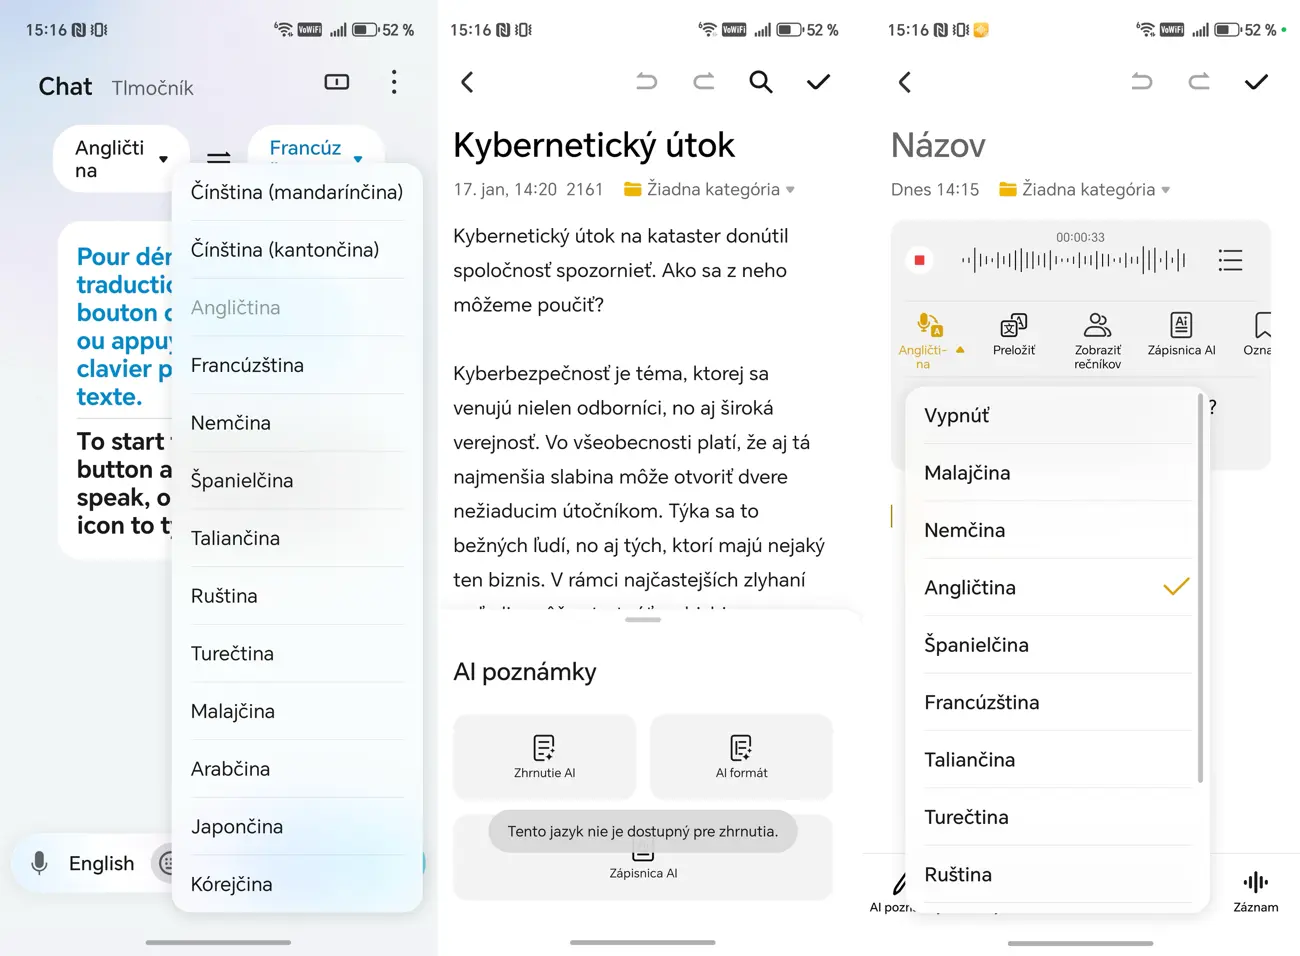Stop the recording with the red button
The height and width of the screenshot is (956, 1300).
point(919,261)
